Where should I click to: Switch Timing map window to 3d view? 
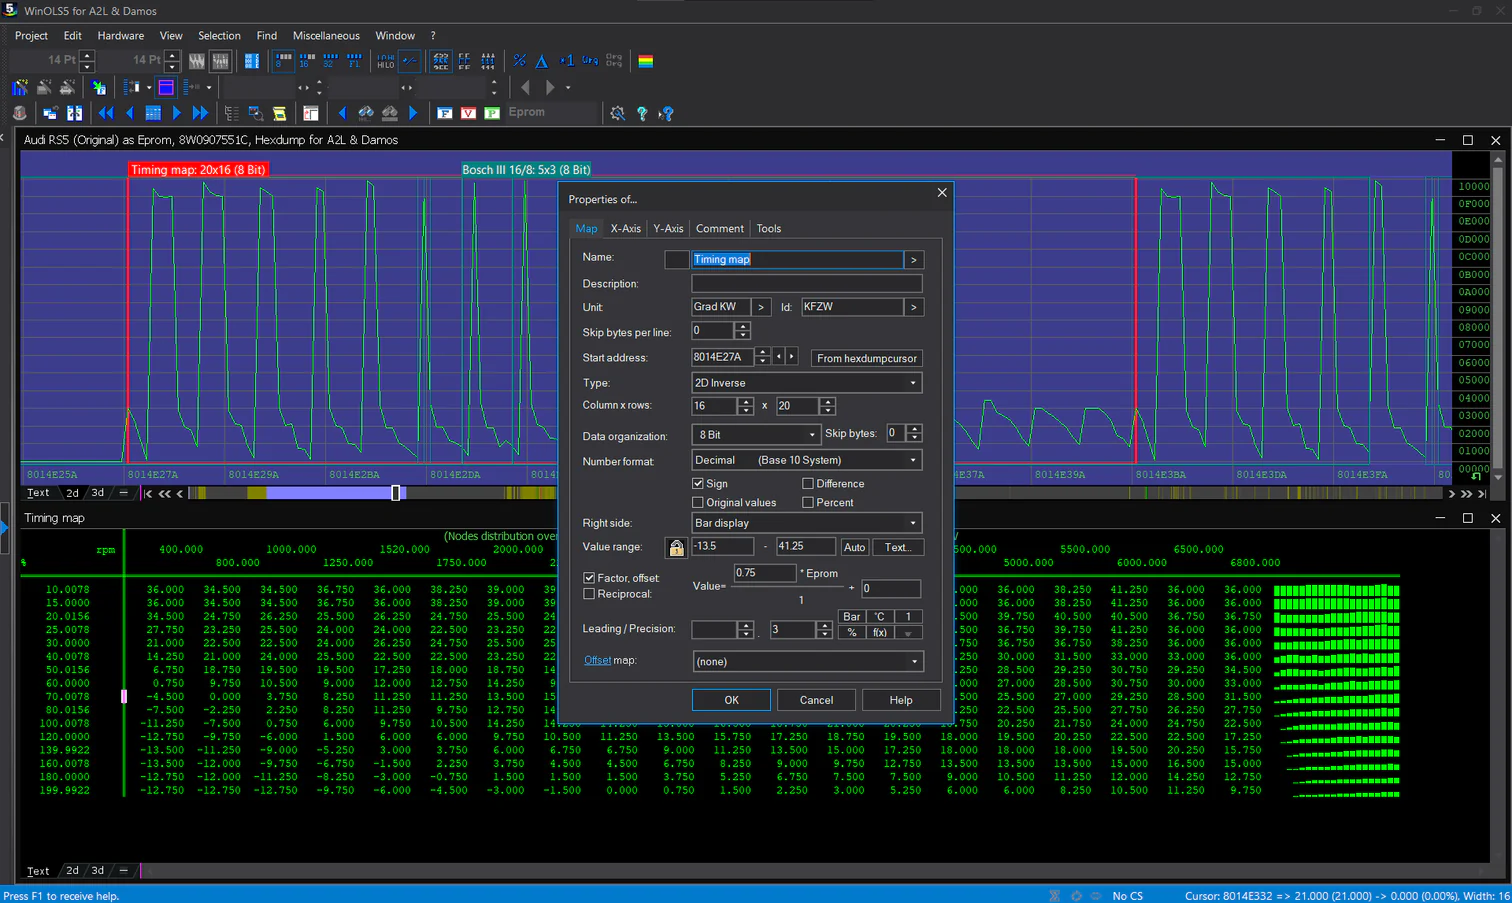pyautogui.click(x=98, y=870)
